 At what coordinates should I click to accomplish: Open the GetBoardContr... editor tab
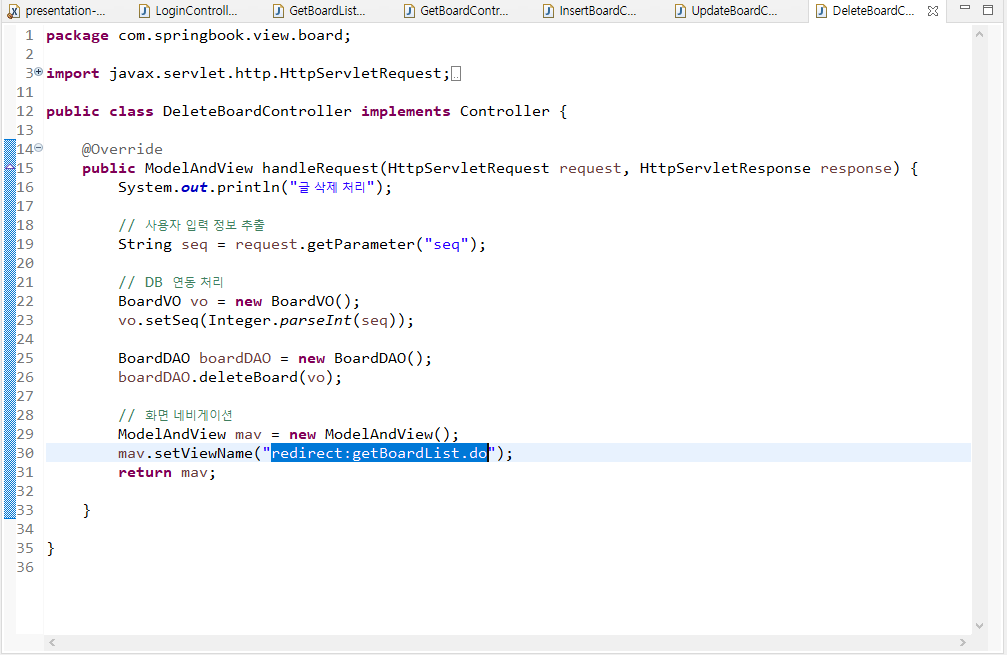pyautogui.click(x=456, y=11)
